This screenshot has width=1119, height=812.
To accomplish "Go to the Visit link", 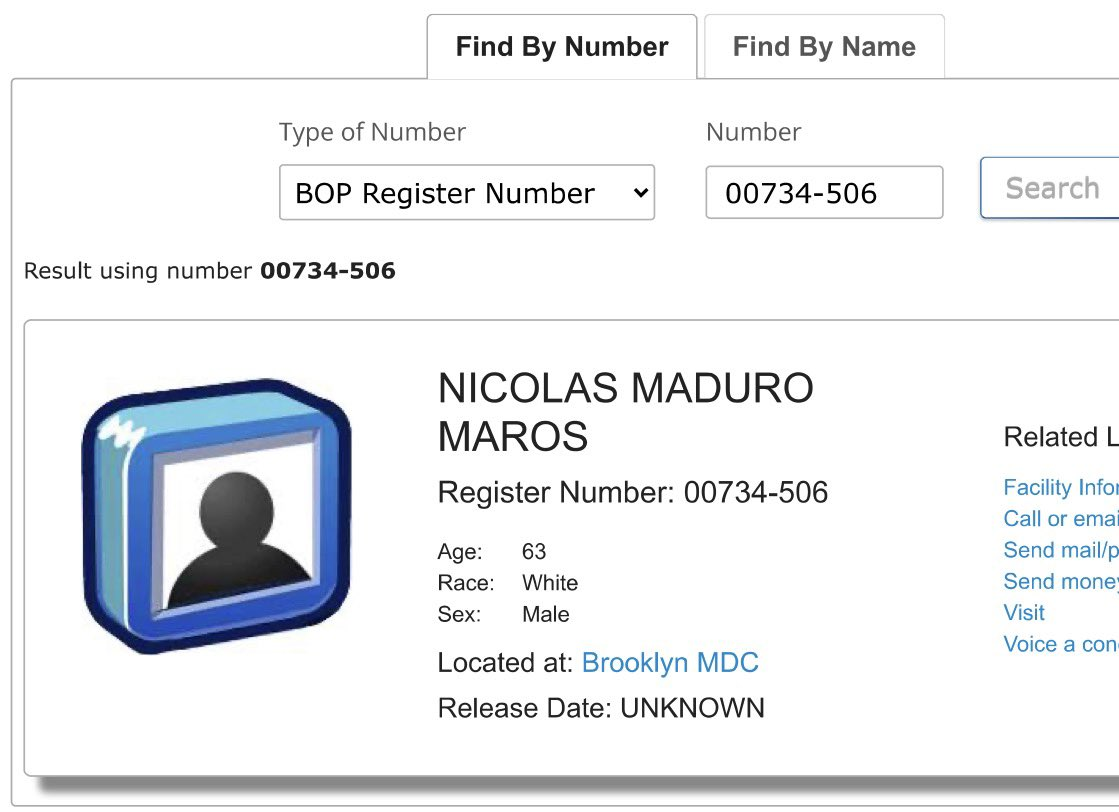I will coord(1024,613).
